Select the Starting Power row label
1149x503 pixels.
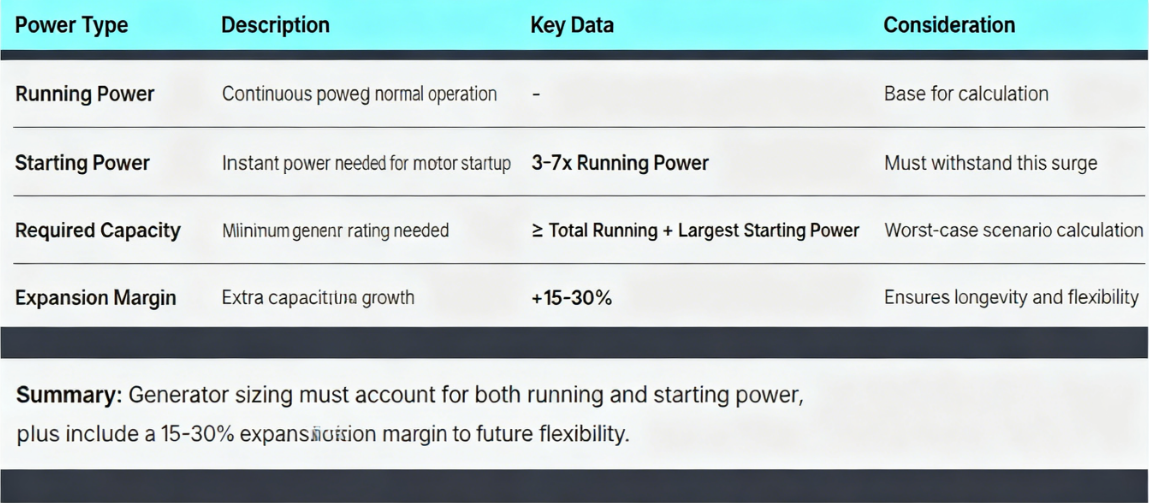(x=82, y=163)
